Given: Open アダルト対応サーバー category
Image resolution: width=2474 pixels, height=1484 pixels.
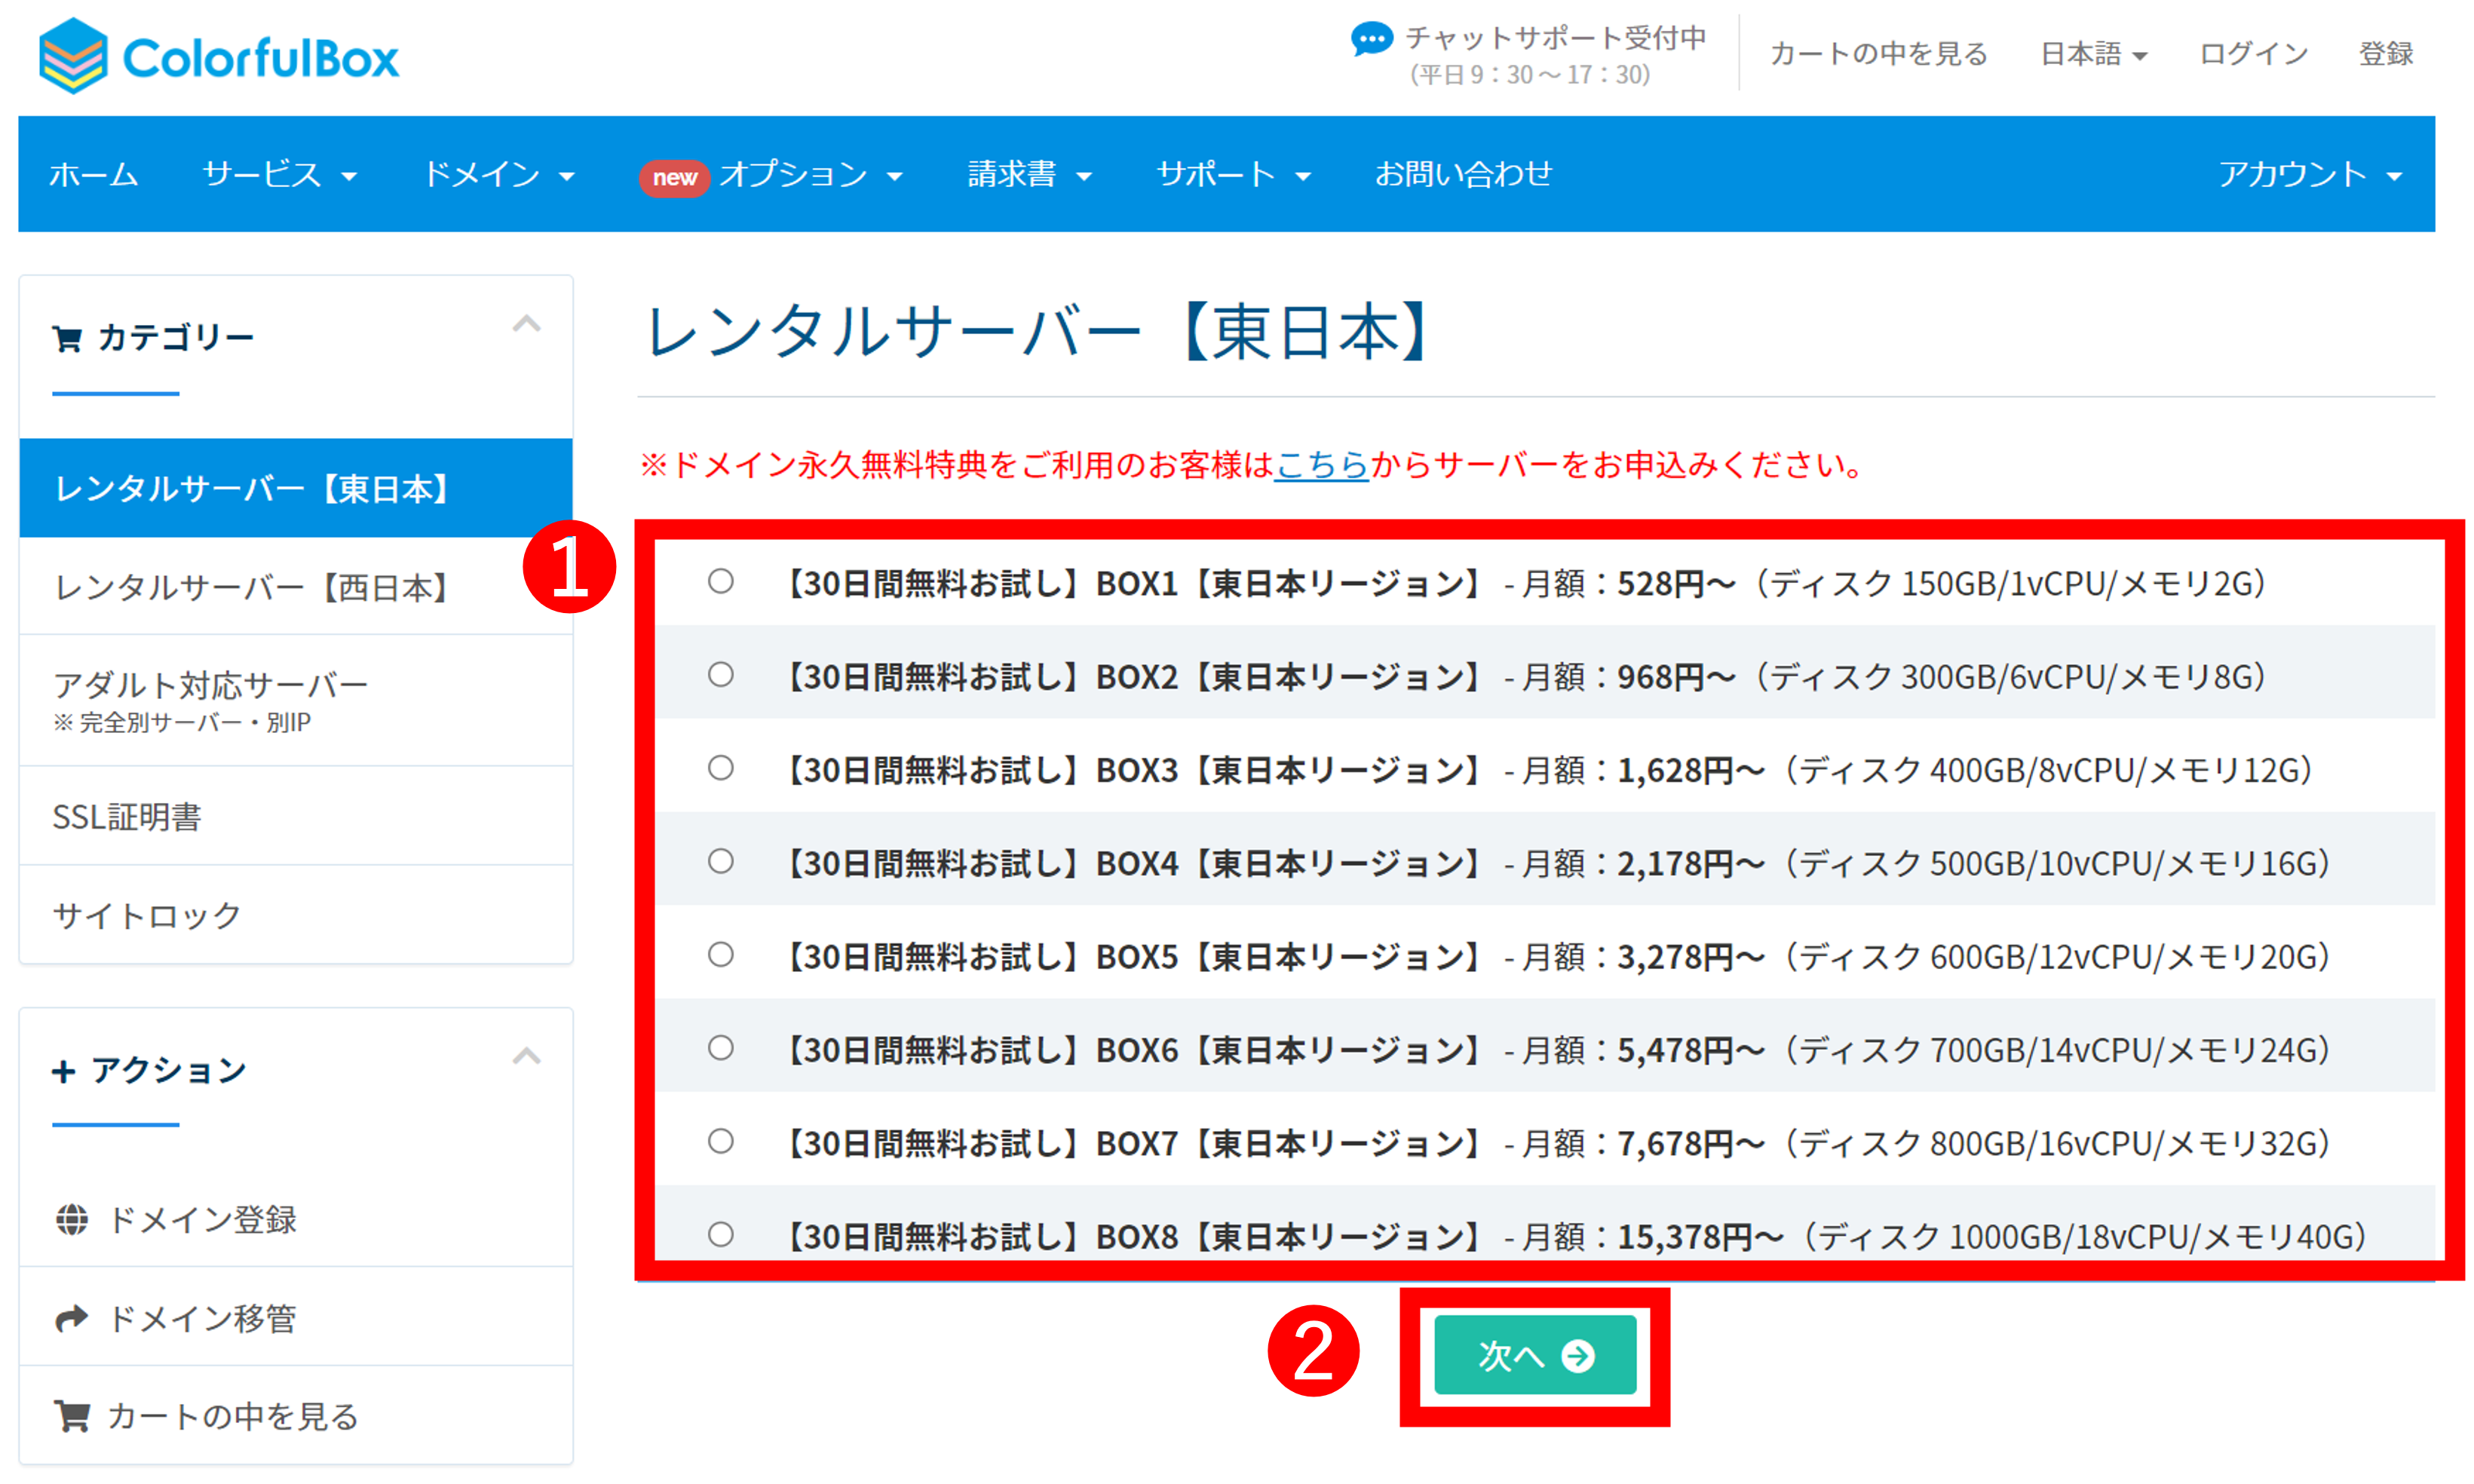Looking at the screenshot, I should [x=296, y=700].
